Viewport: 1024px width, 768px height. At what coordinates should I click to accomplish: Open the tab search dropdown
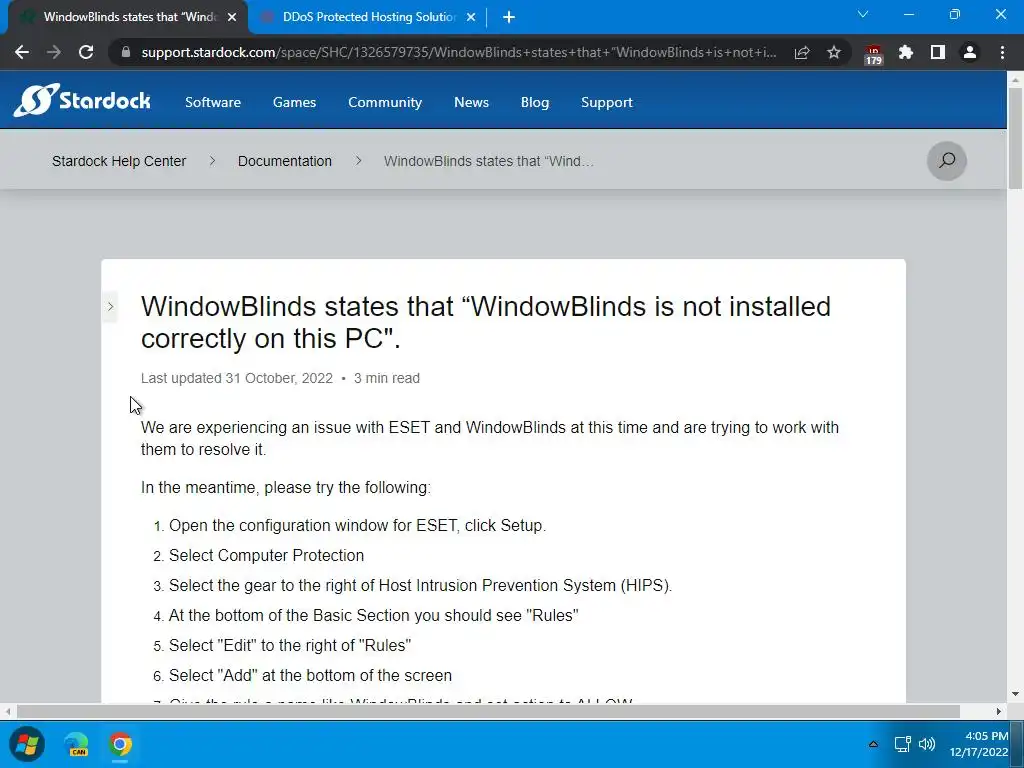(x=863, y=14)
